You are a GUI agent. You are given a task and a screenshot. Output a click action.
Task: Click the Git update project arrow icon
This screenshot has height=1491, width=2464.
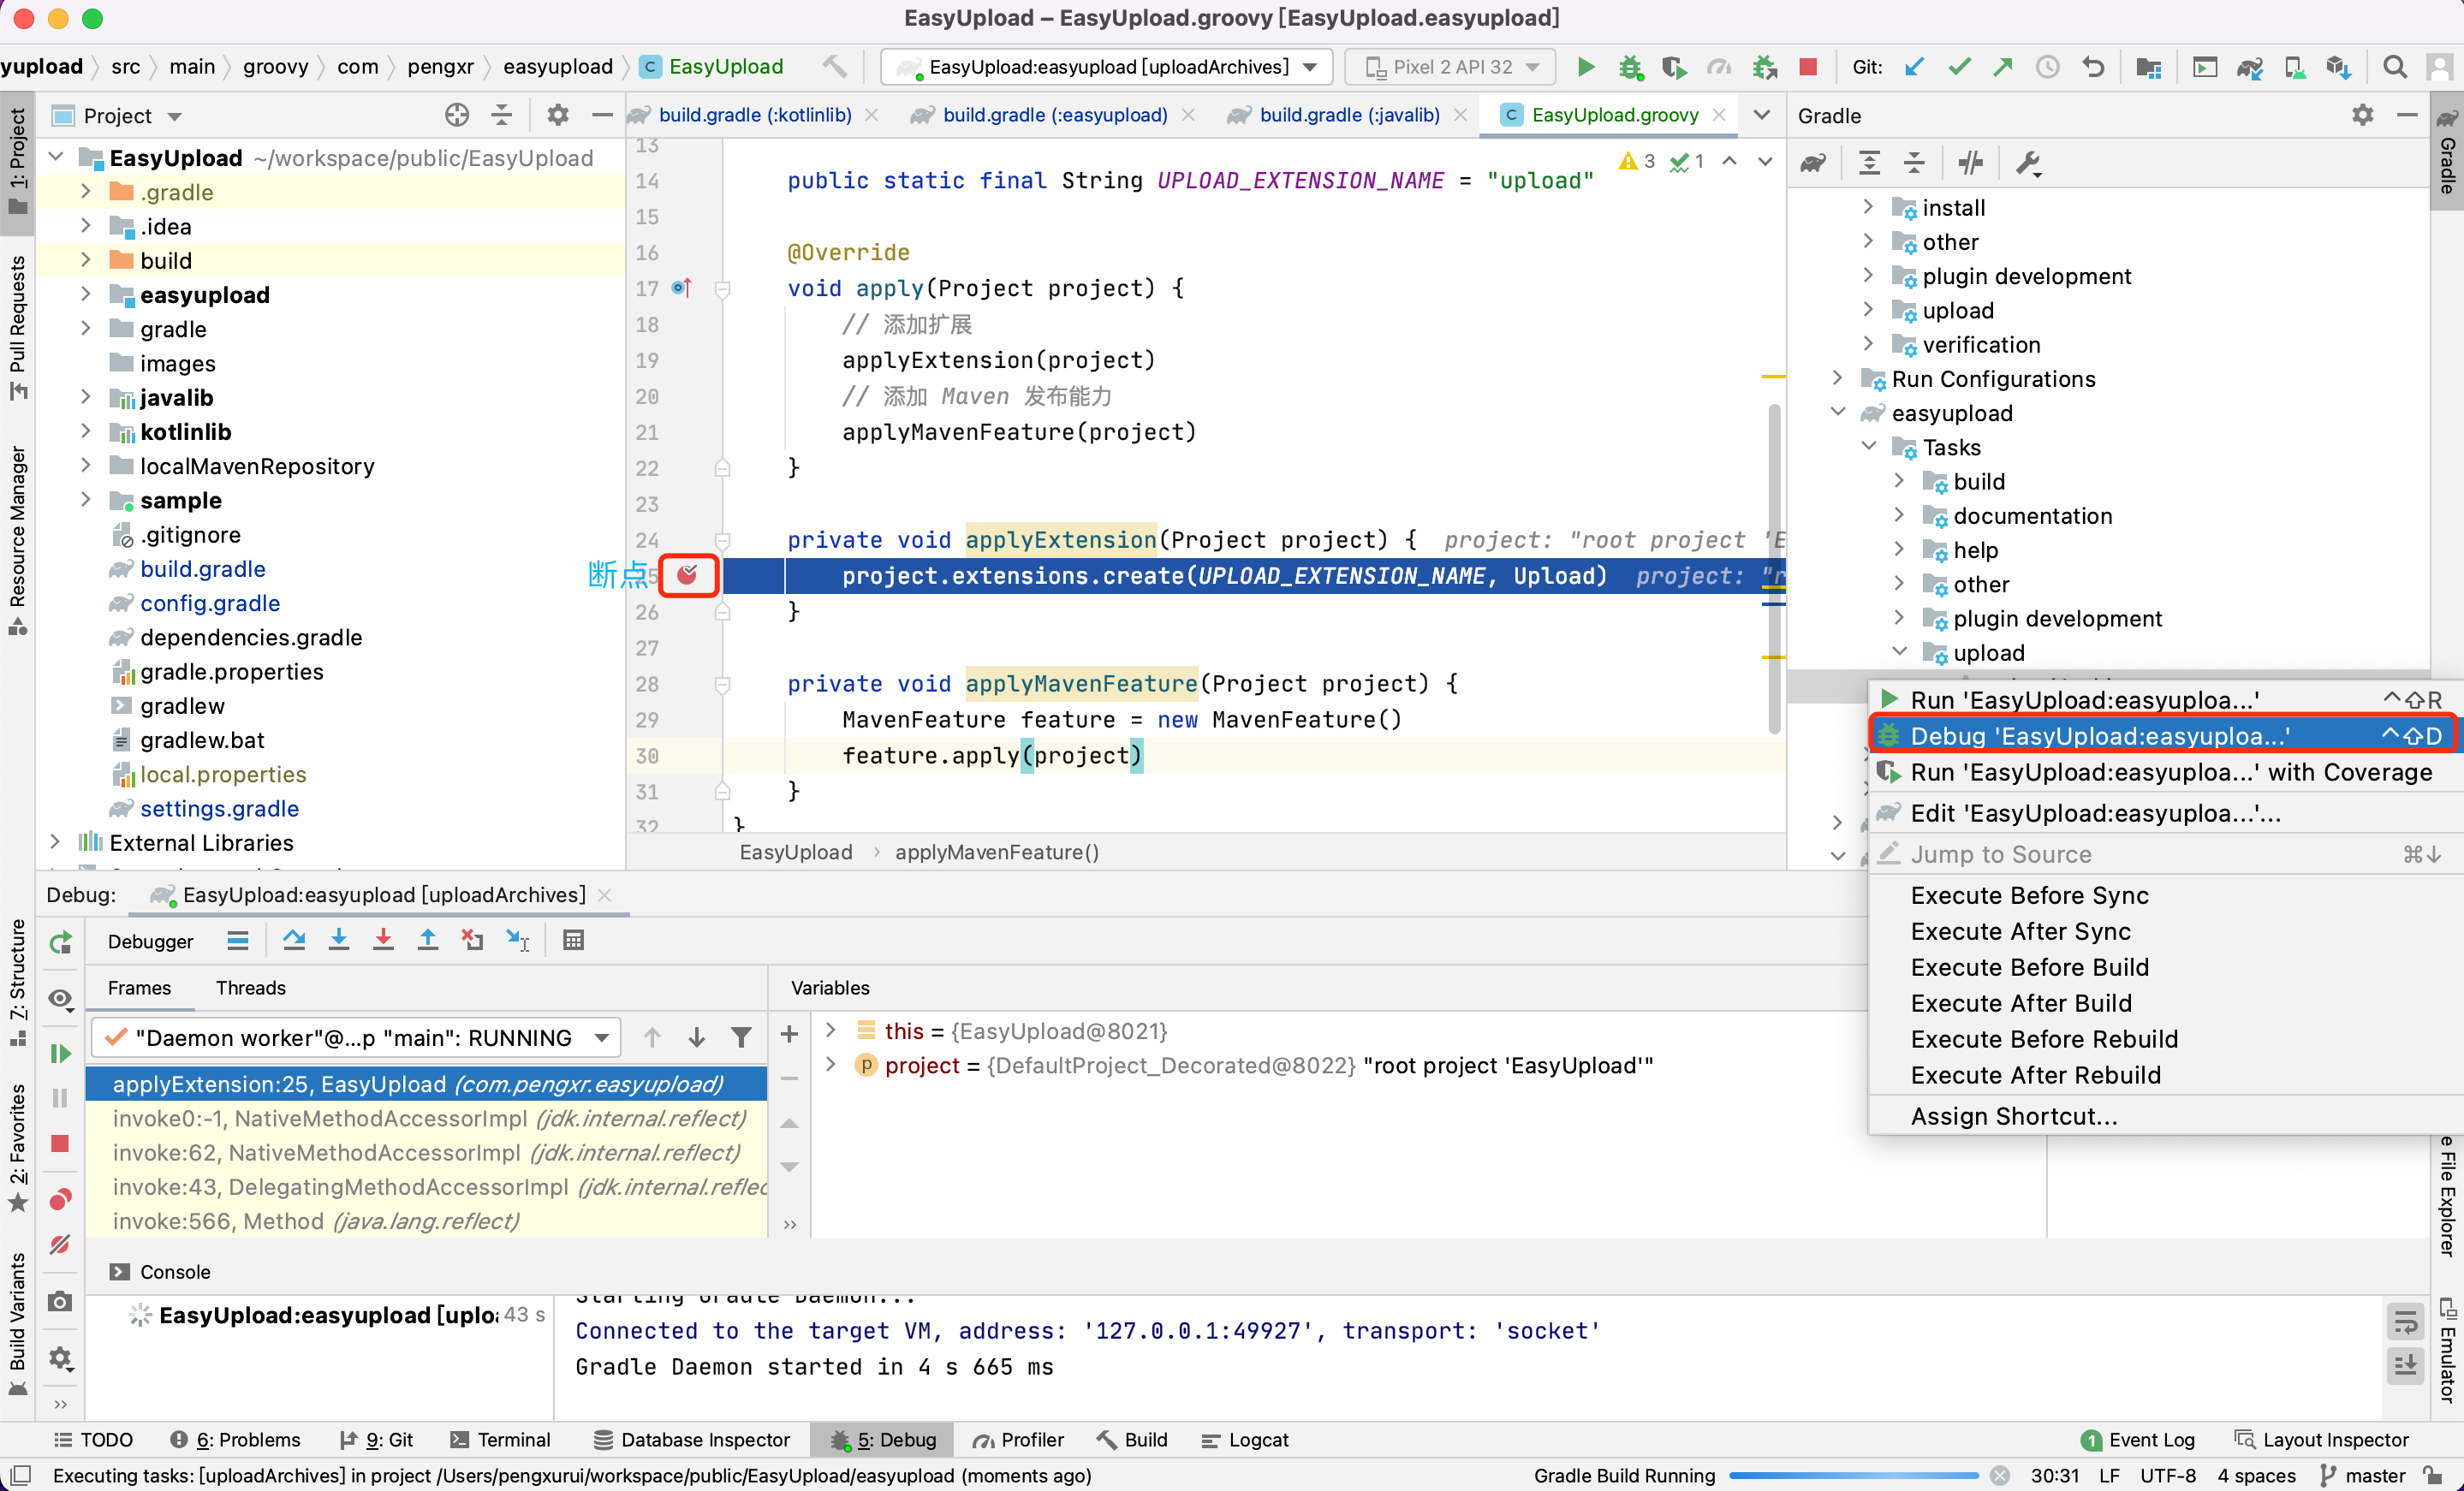point(1914,67)
